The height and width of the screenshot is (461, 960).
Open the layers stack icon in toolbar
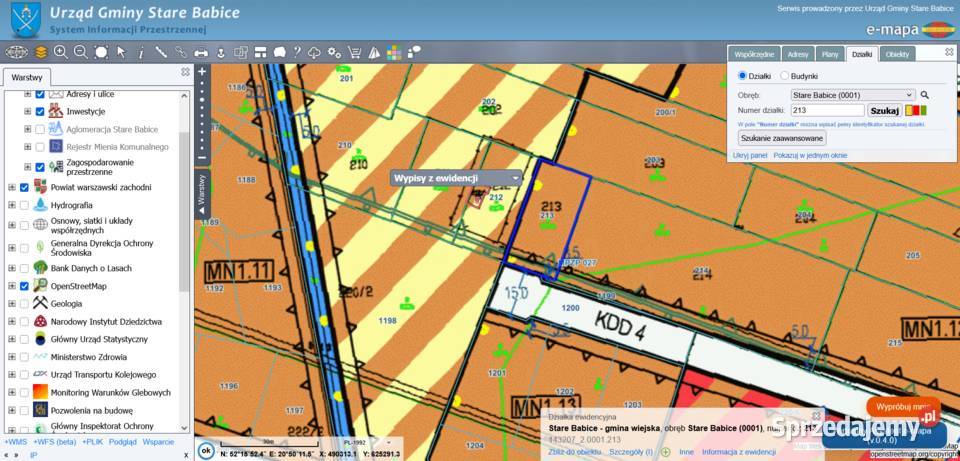40,52
